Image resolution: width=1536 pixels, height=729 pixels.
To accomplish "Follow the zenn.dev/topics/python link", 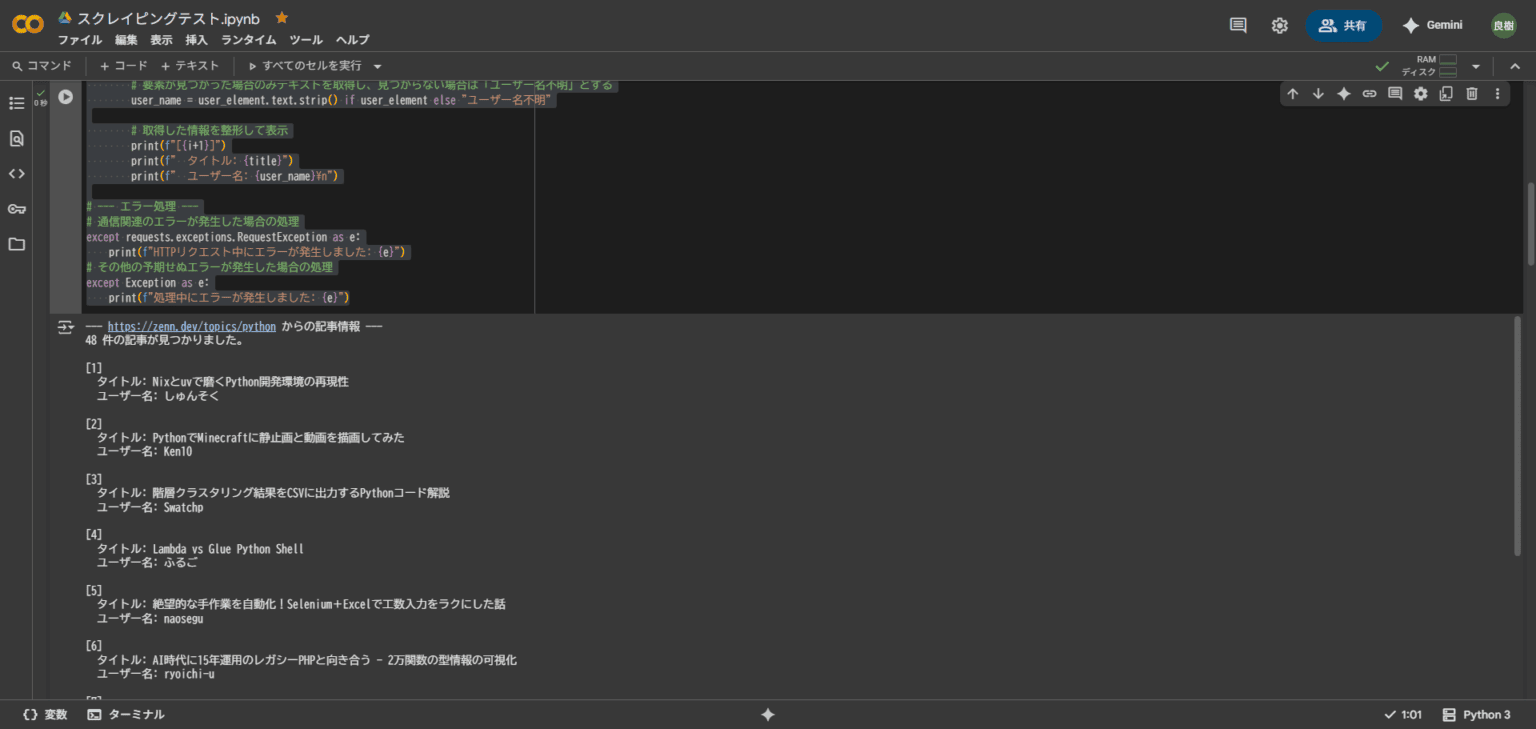I will point(190,325).
